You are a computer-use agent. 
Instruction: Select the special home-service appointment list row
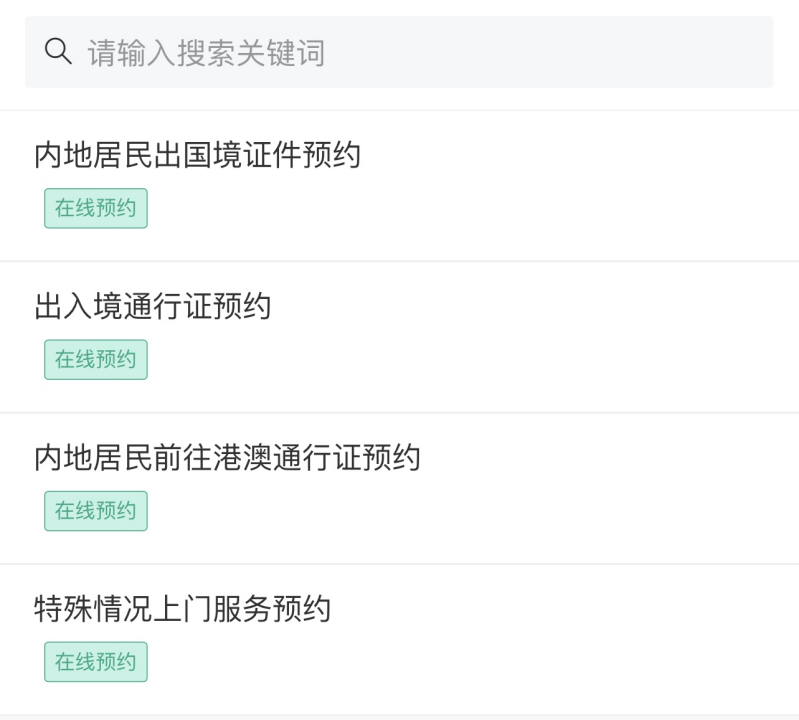coord(400,639)
